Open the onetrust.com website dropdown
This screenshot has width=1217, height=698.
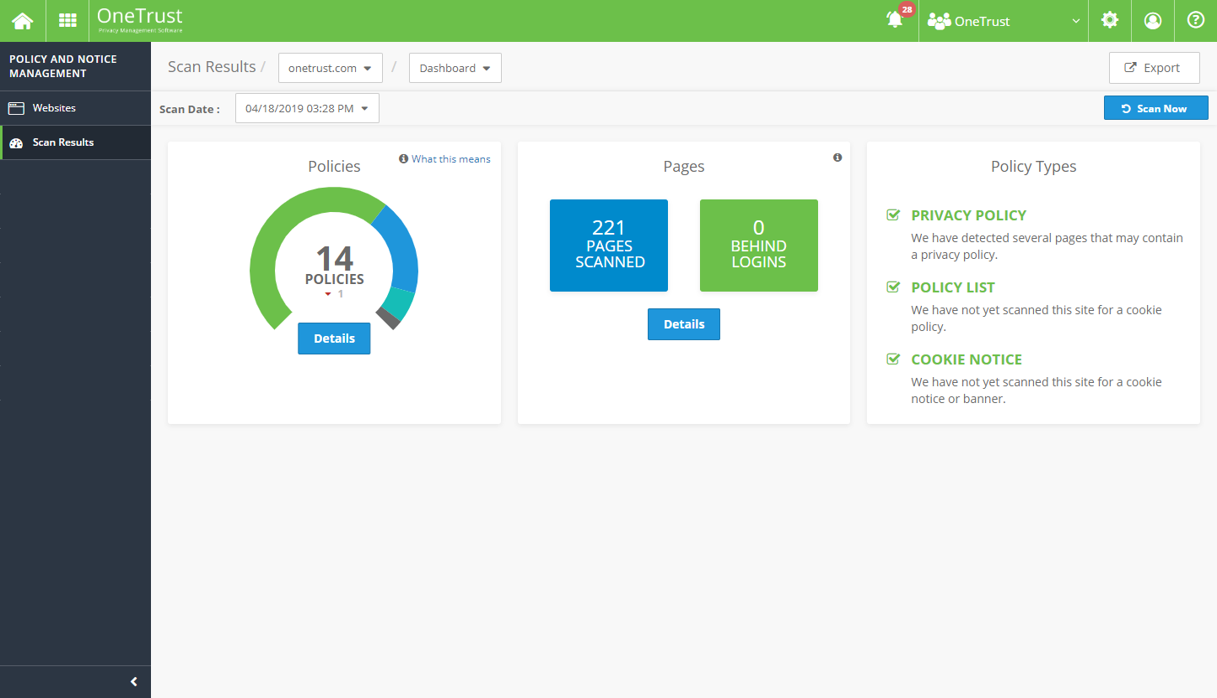(330, 68)
